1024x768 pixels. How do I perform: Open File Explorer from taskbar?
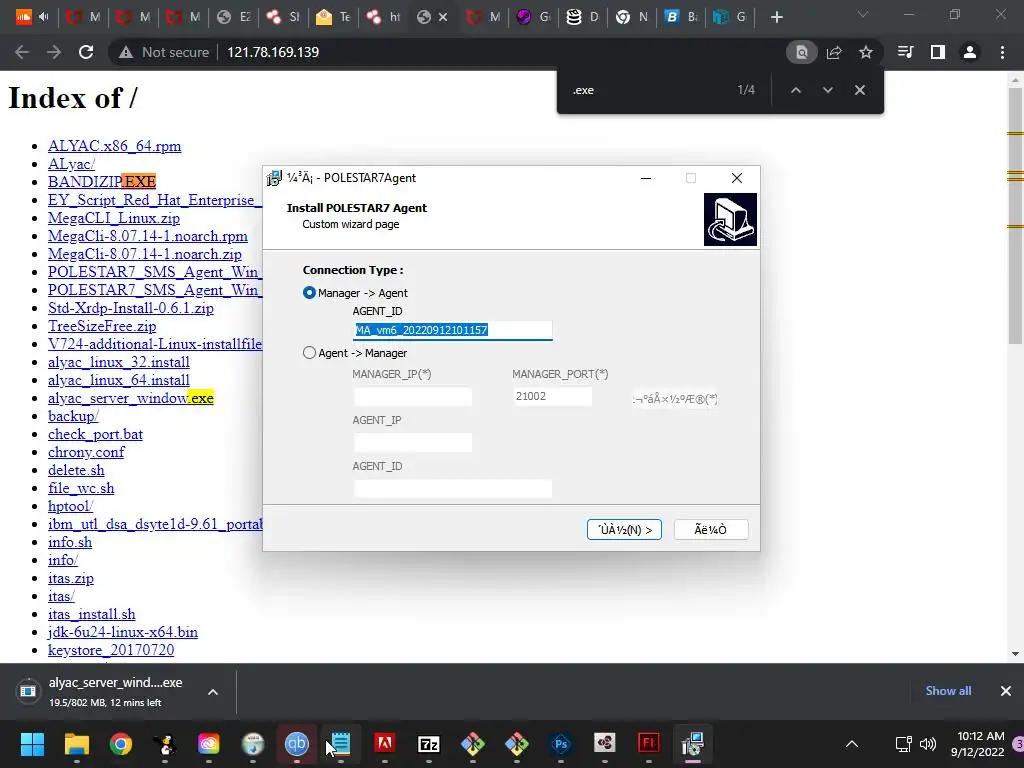coord(76,744)
